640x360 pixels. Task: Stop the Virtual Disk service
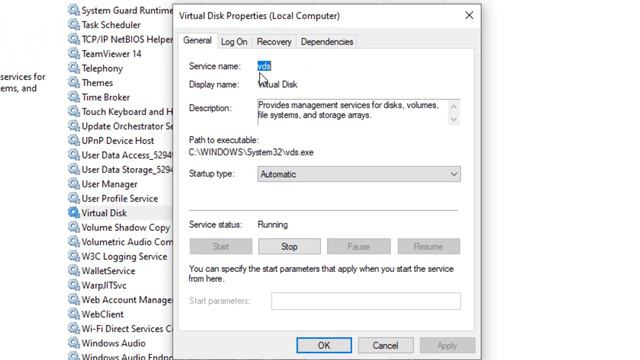[289, 247]
